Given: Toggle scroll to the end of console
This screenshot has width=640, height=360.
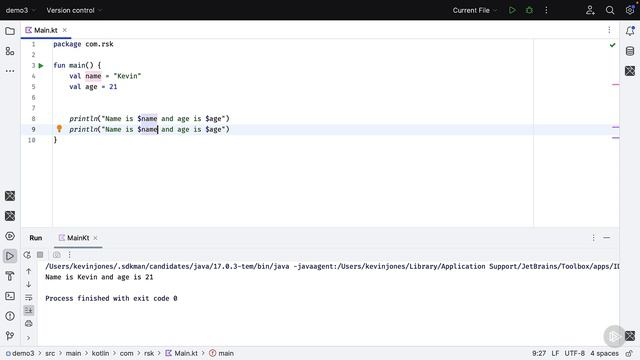Looking at the screenshot, I should pos(29,311).
